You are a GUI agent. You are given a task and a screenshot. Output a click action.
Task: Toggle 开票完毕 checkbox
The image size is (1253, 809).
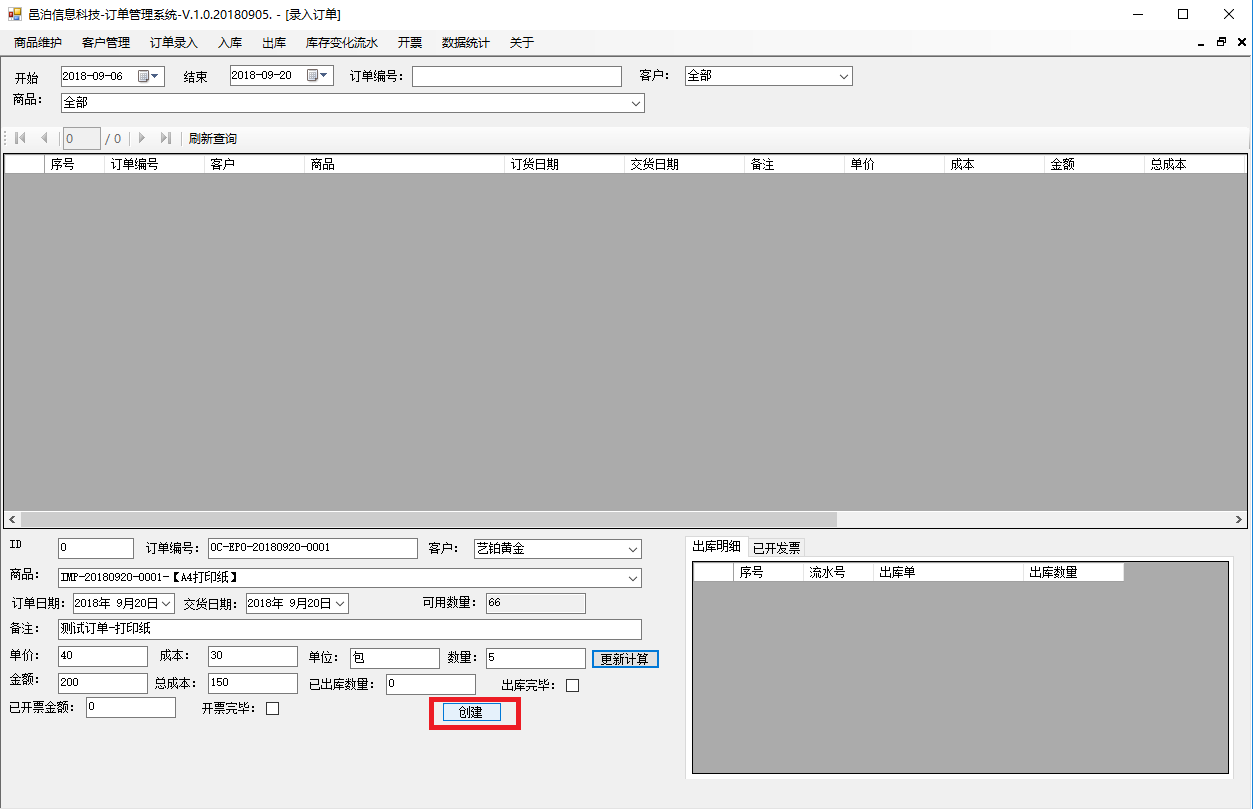pos(272,708)
